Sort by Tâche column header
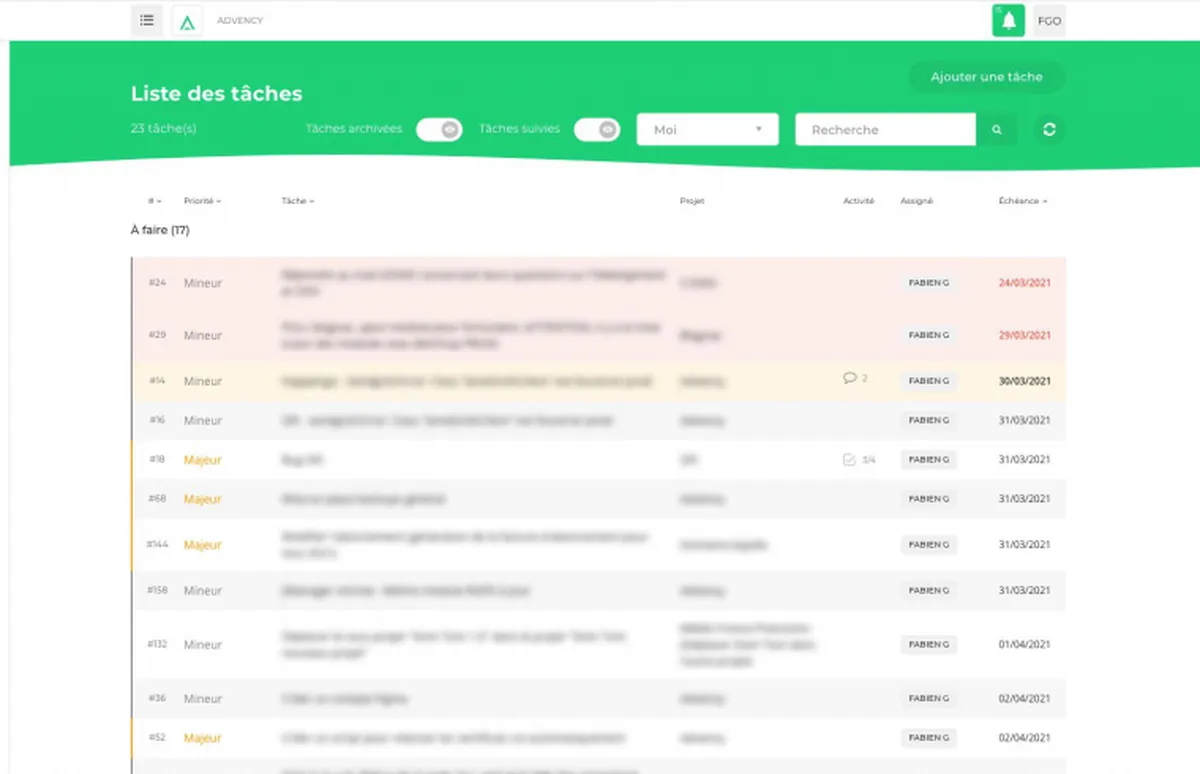Screen dimensions: 1200x774 (297, 201)
